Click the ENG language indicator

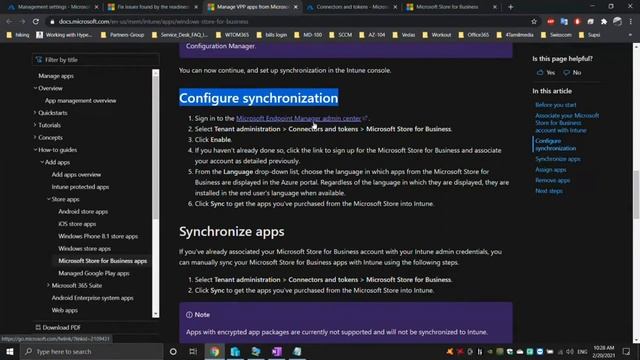click(x=582, y=351)
